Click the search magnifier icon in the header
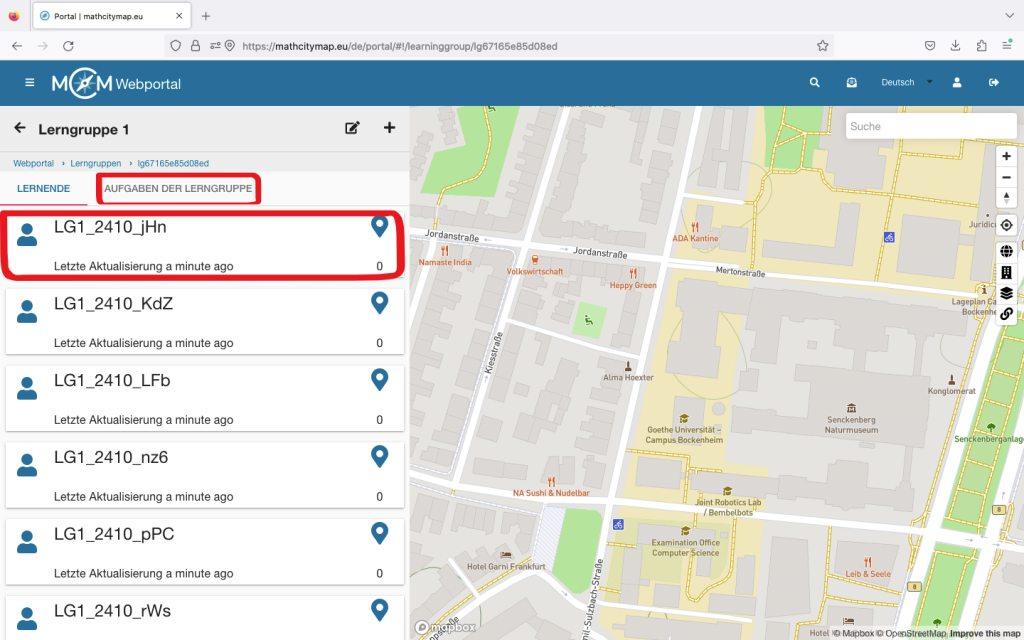The image size is (1024, 640). tap(815, 83)
